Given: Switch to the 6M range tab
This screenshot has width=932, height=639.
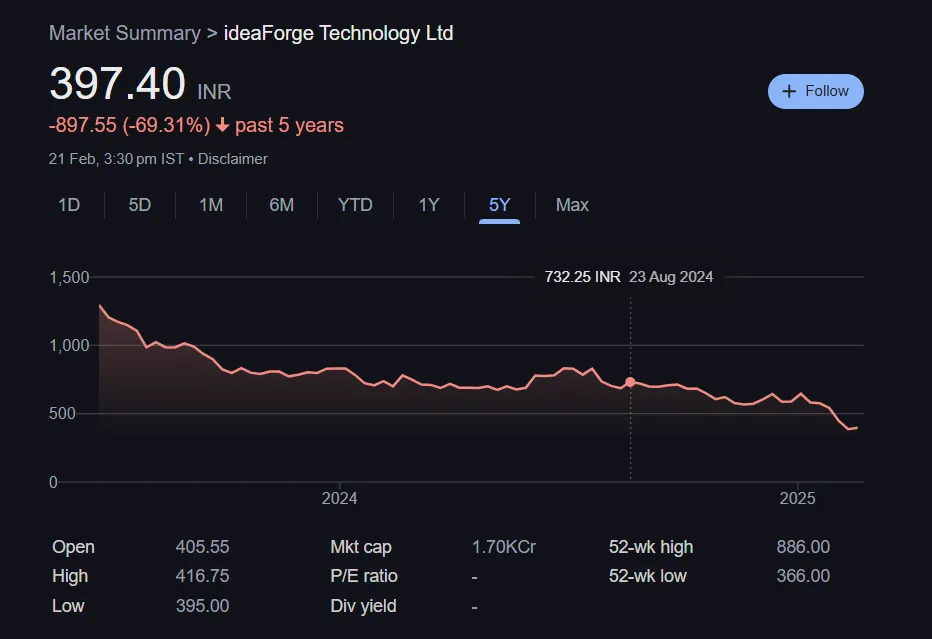Looking at the screenshot, I should pyautogui.click(x=281, y=205).
